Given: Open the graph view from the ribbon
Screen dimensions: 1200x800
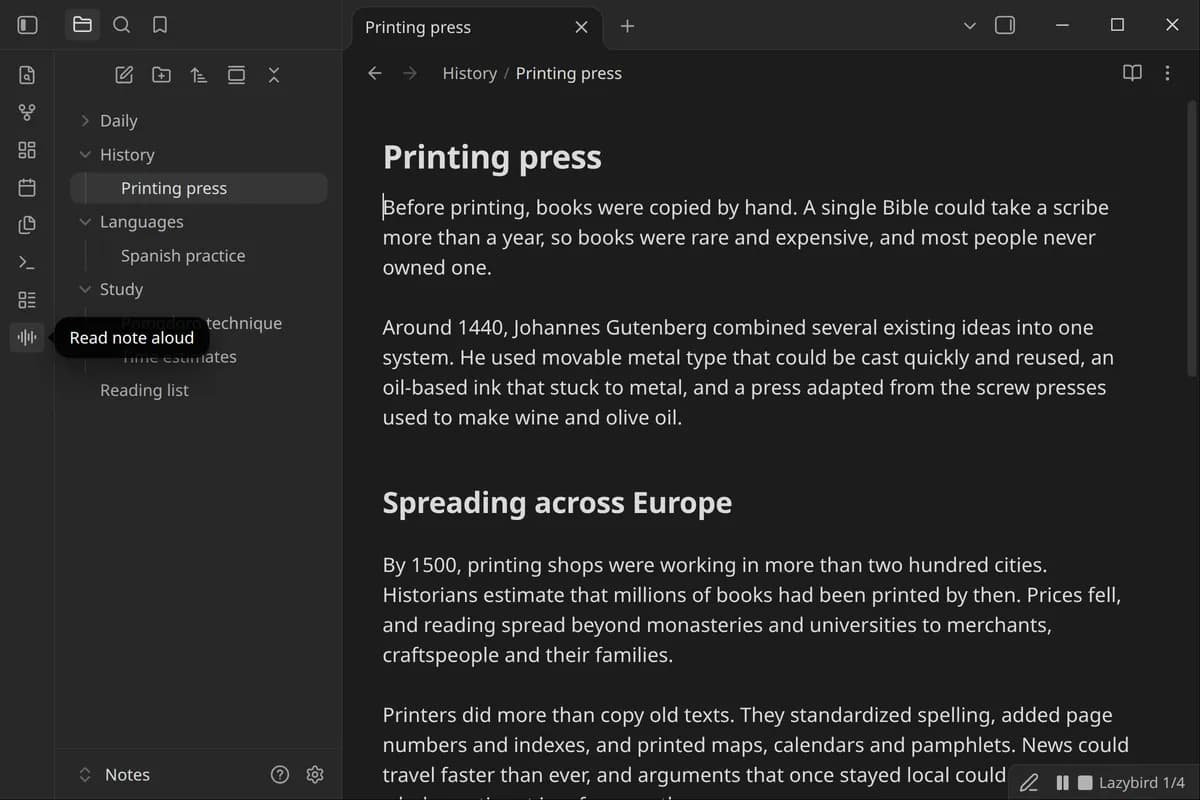Looking at the screenshot, I should (27, 112).
